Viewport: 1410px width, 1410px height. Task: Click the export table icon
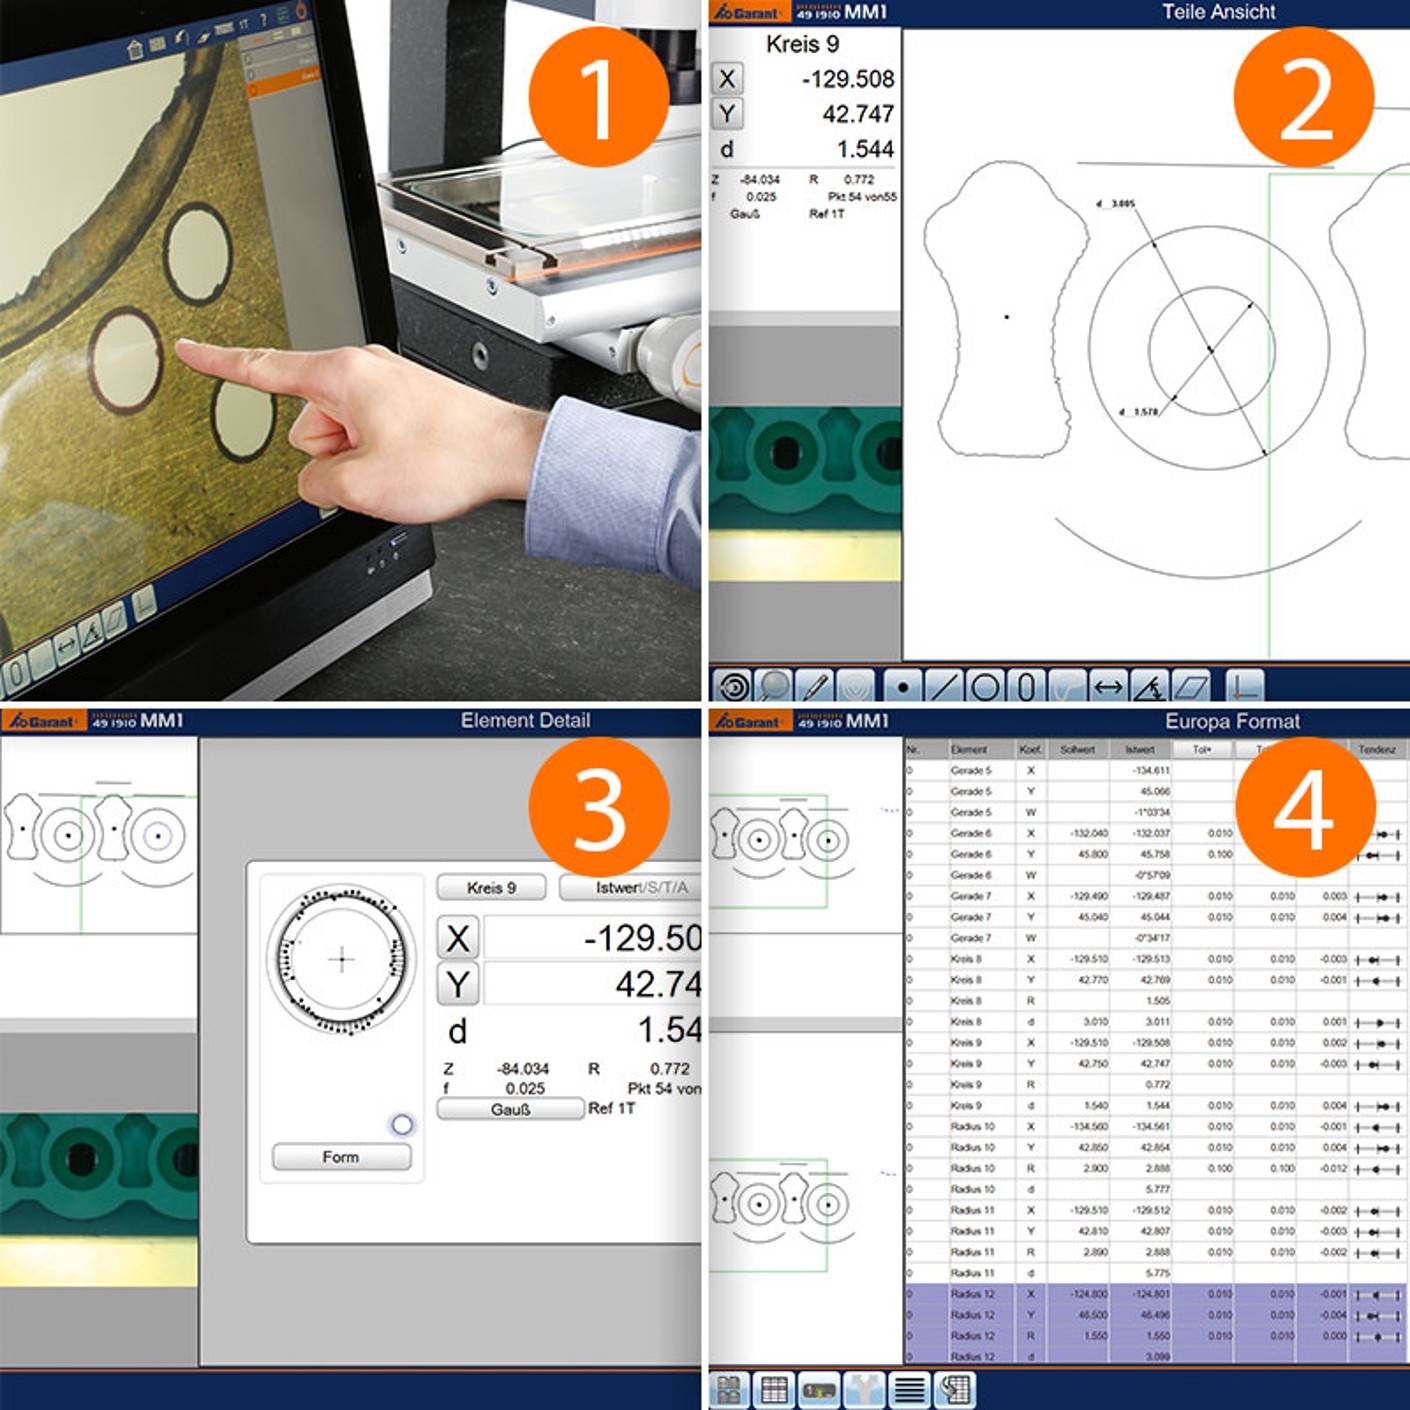[x=955, y=1389]
